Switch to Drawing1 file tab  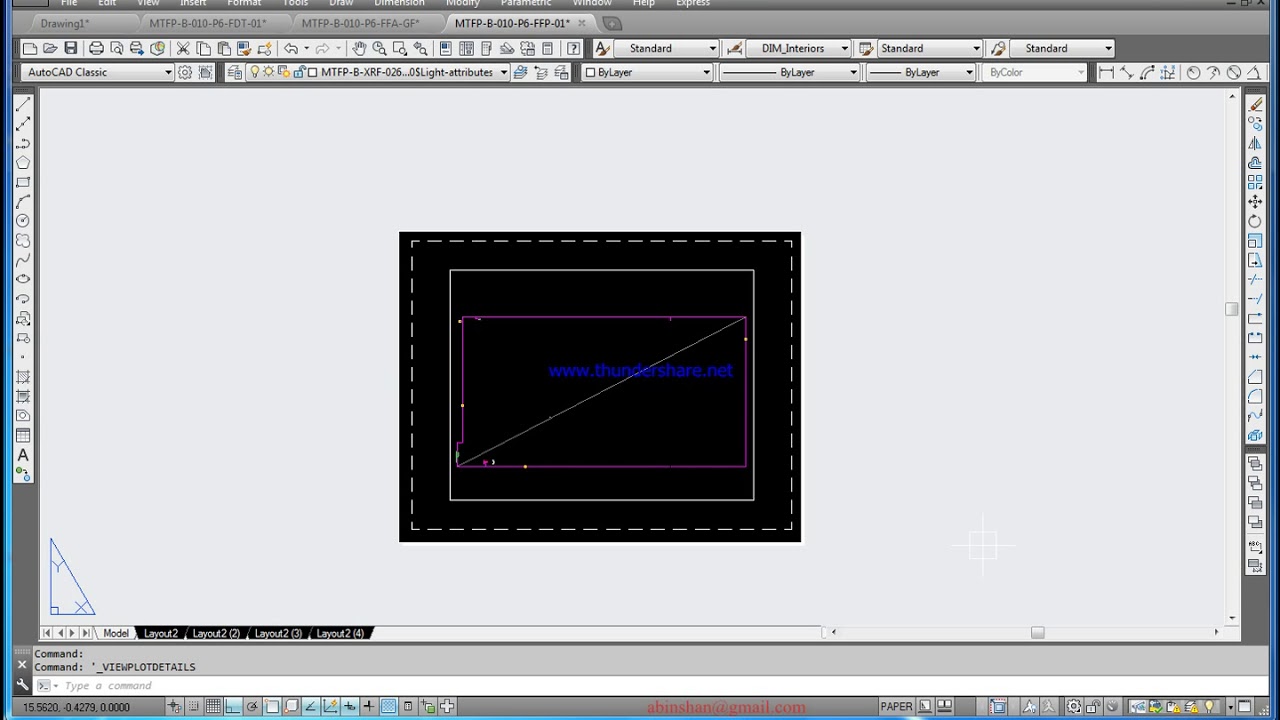[x=65, y=23]
